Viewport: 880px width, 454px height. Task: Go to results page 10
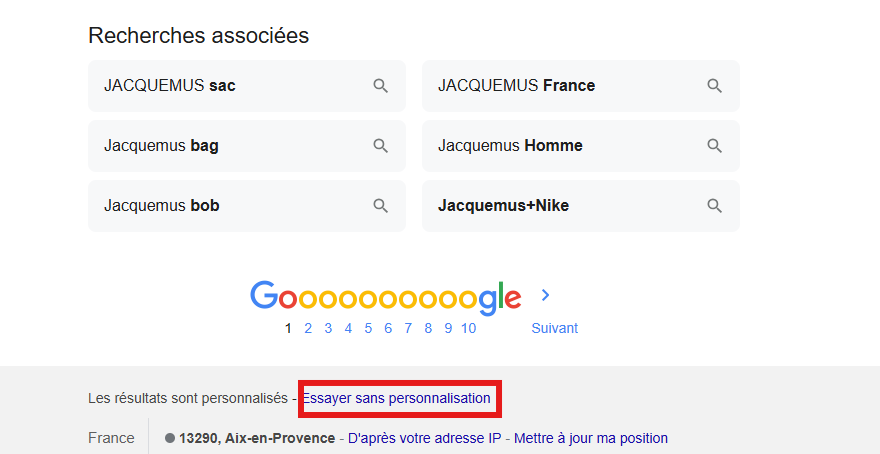click(x=469, y=328)
